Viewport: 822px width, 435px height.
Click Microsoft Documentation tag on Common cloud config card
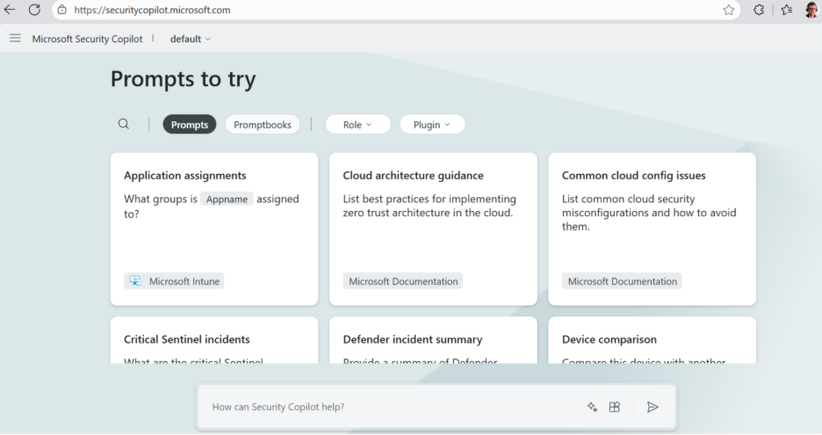point(622,281)
